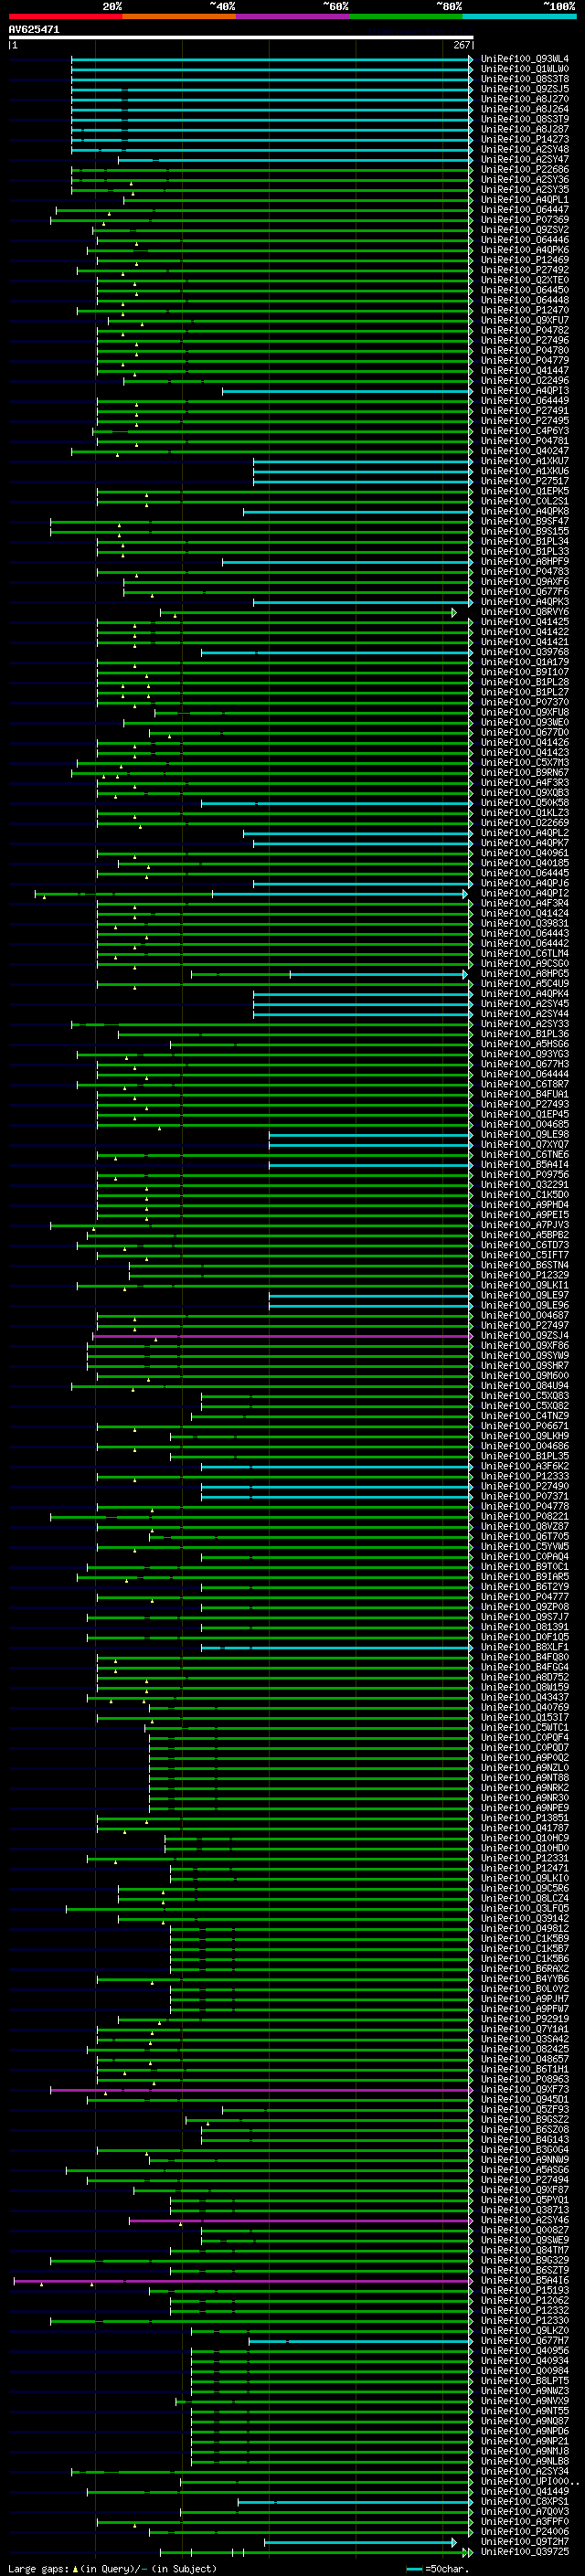The image size is (585, 2576).
Task: Select the UniRef100_P24006 label
Action: click(x=525, y=2531)
